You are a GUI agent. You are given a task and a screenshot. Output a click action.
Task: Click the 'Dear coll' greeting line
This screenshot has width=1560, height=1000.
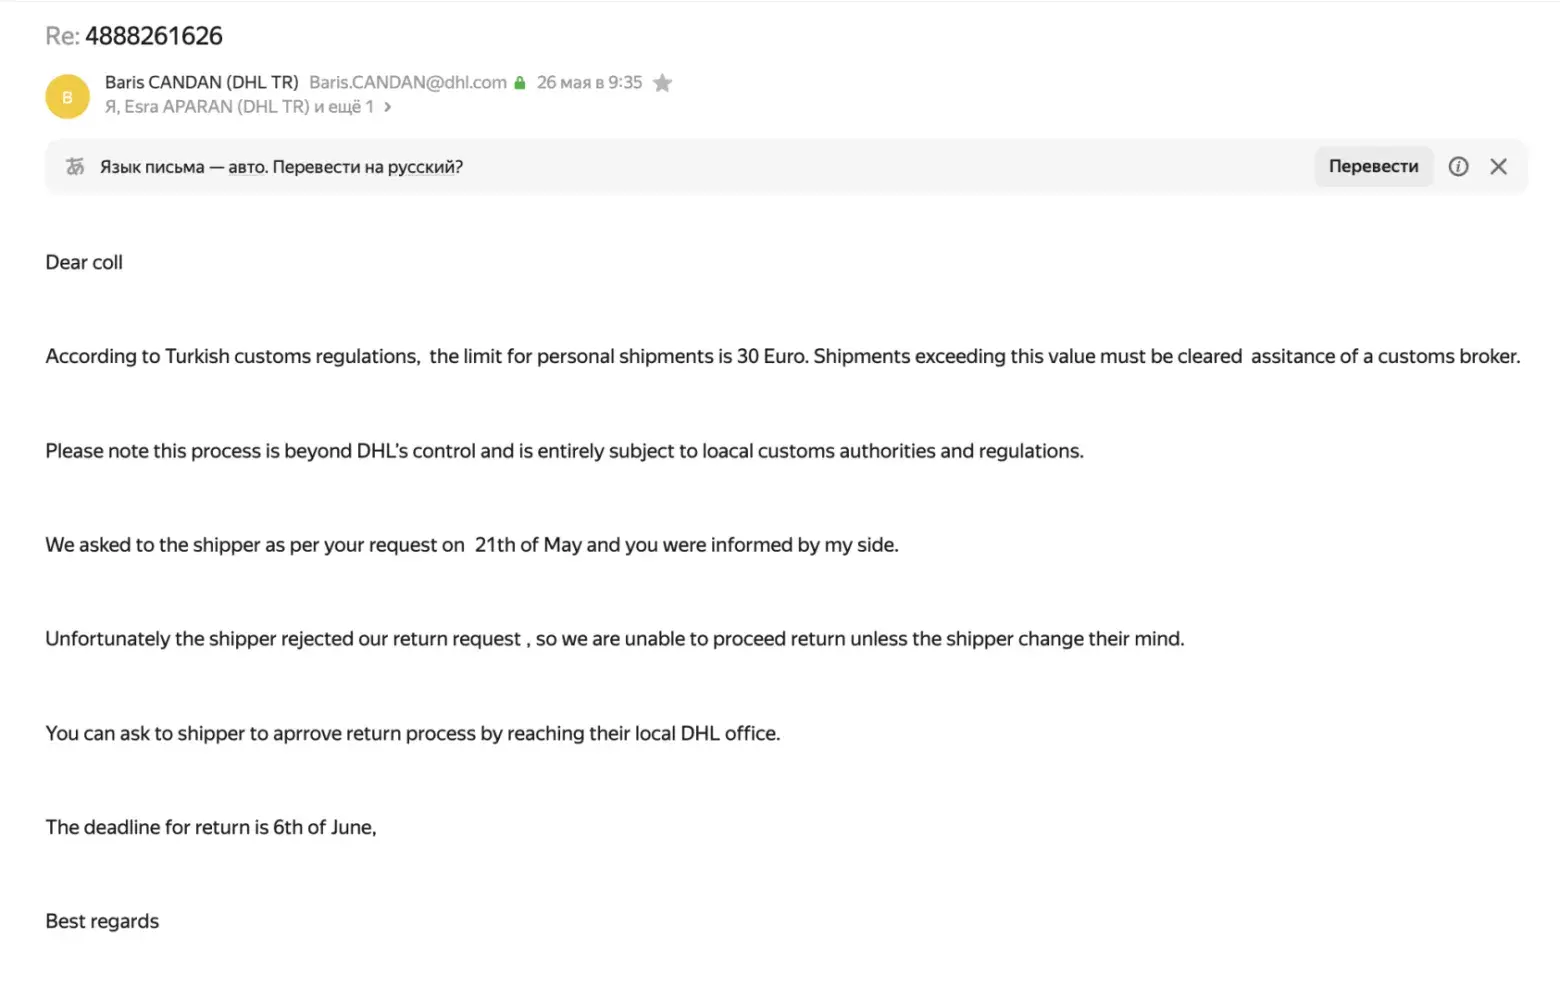click(x=84, y=262)
